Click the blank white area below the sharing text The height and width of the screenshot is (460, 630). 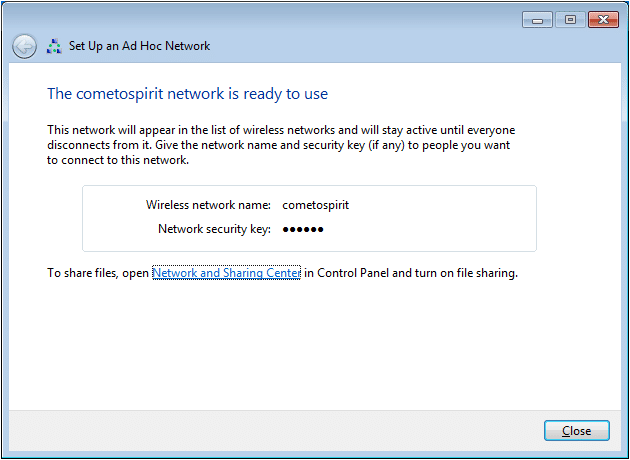pyautogui.click(x=315, y=346)
